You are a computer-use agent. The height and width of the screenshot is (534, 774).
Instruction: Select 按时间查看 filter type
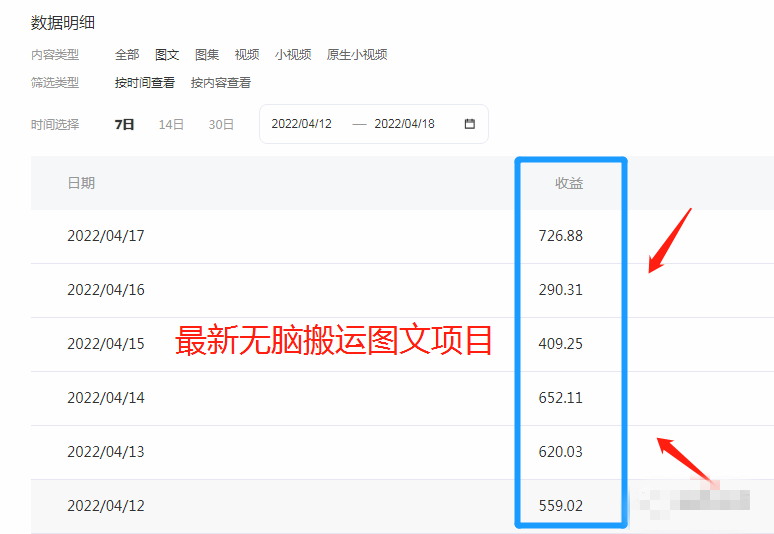[145, 83]
